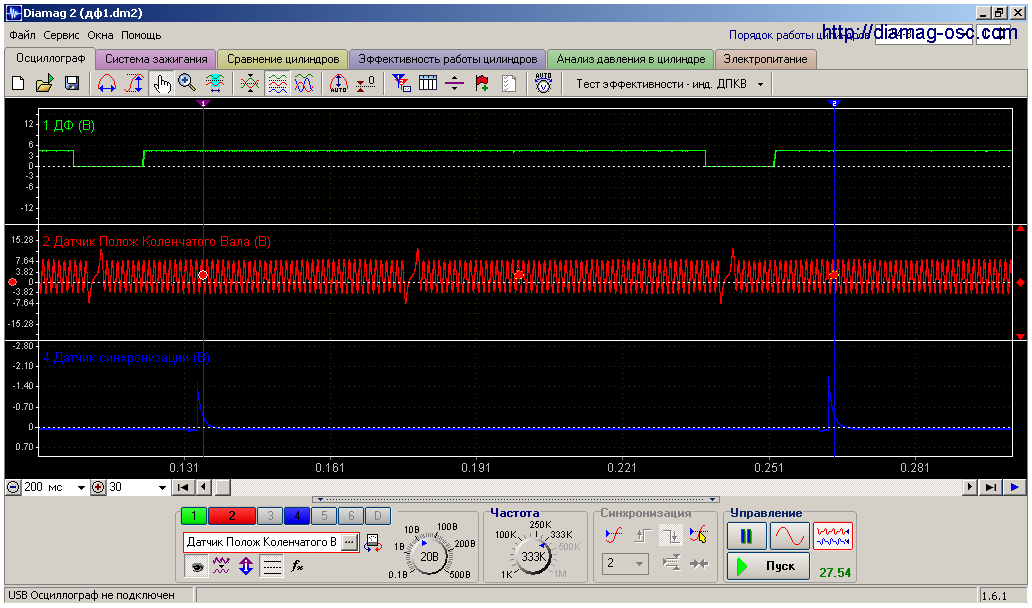1032x608 pixels.
Task: Open the filter settings icon
Action: click(401, 84)
